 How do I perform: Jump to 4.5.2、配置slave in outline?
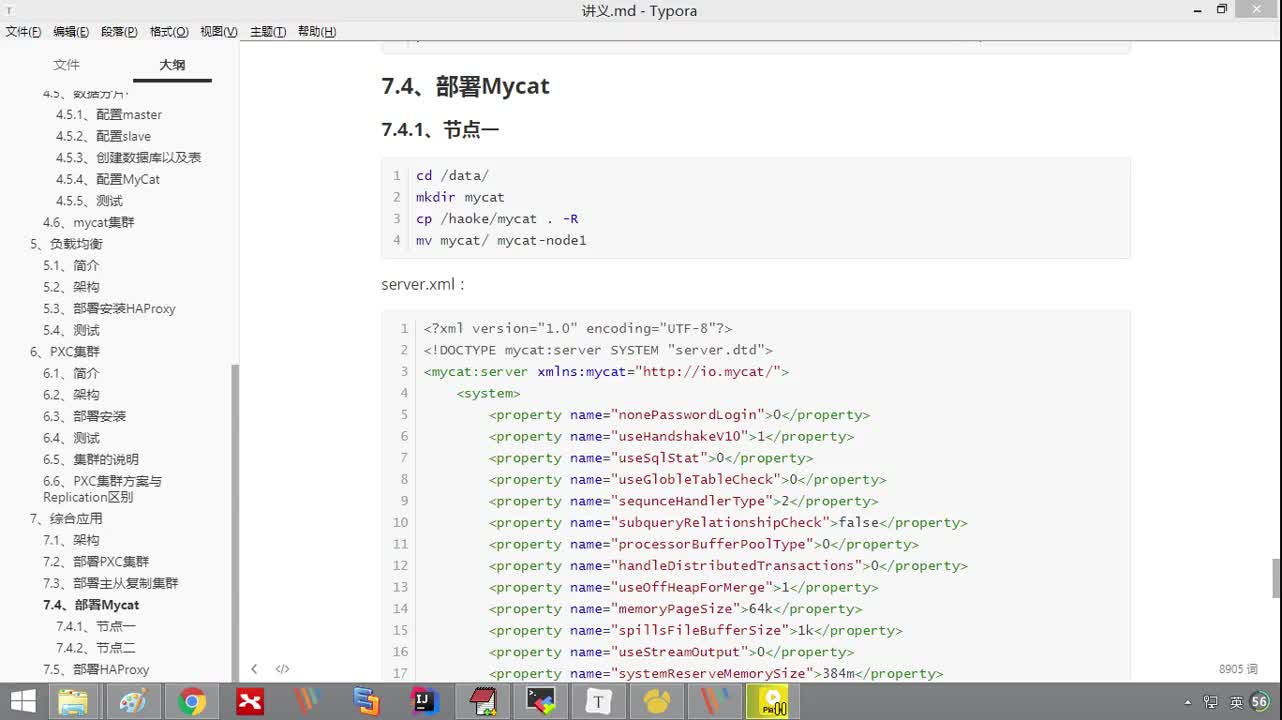[103, 136]
